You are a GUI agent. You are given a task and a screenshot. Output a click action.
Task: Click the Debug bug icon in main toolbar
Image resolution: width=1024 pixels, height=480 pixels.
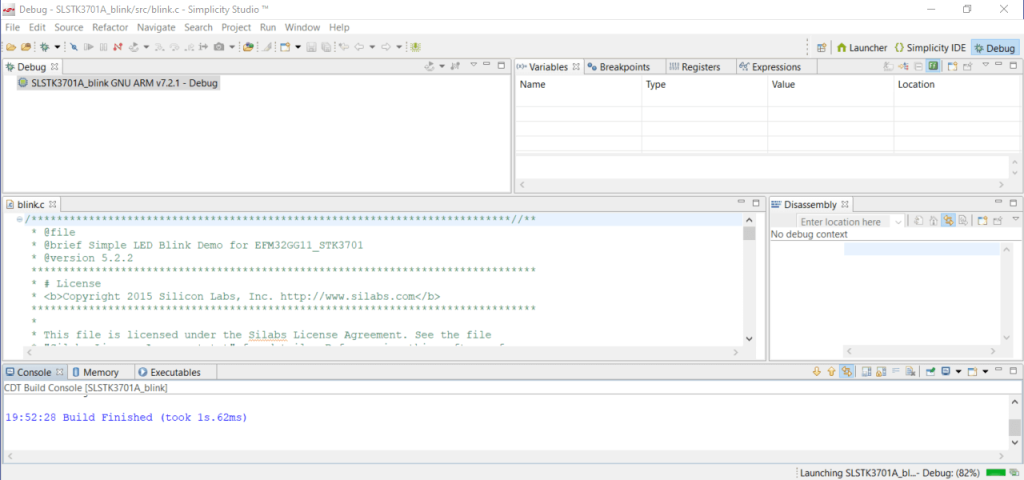point(44,47)
